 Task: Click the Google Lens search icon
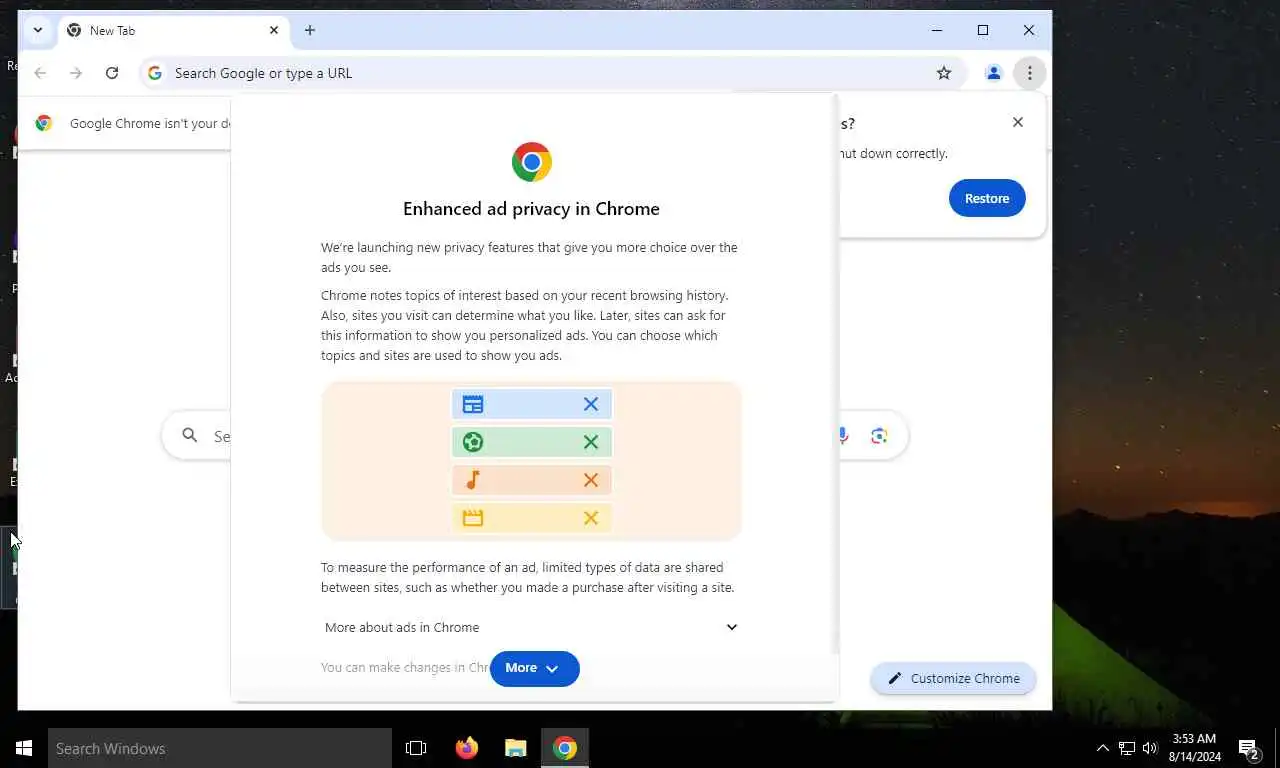coord(879,436)
